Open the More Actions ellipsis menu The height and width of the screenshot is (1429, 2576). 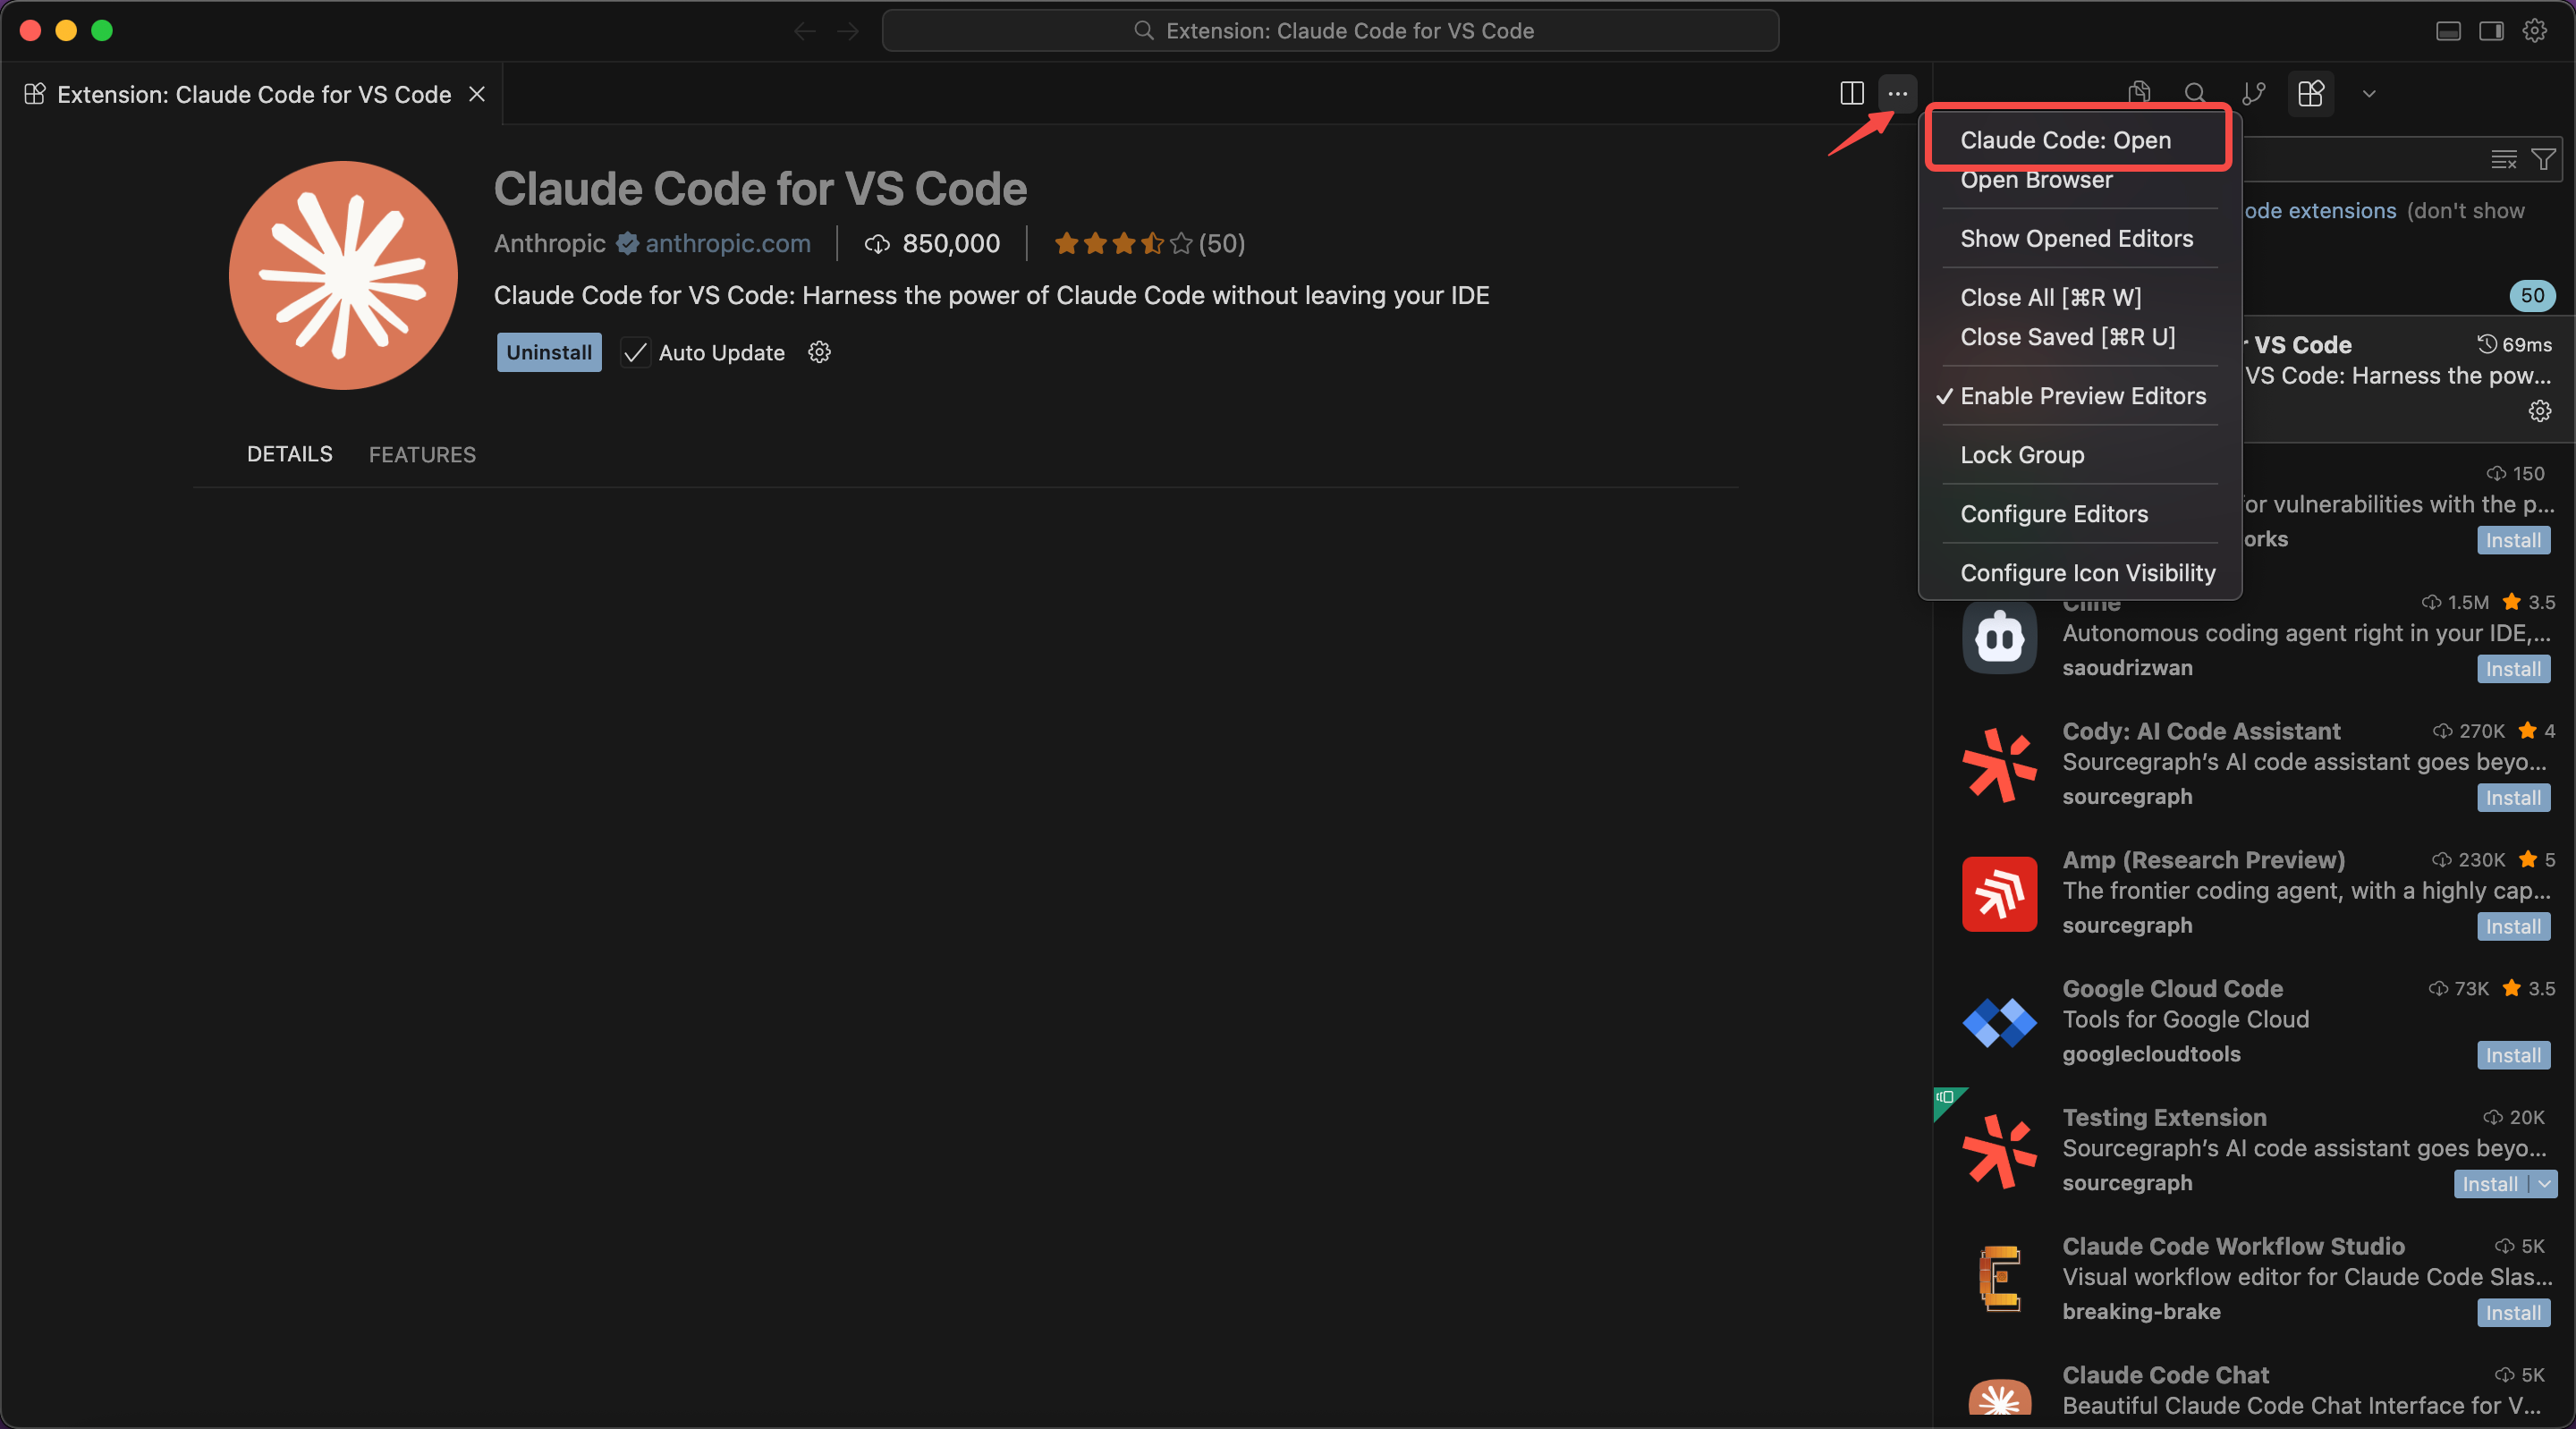(1897, 94)
